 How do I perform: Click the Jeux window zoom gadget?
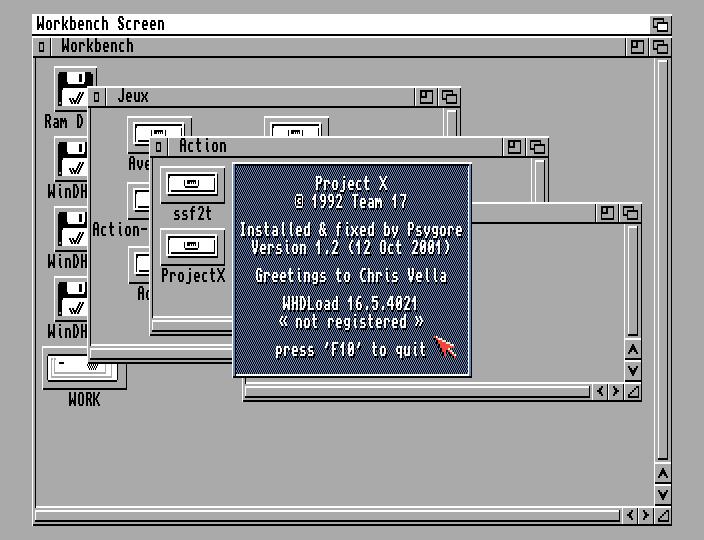(x=426, y=97)
